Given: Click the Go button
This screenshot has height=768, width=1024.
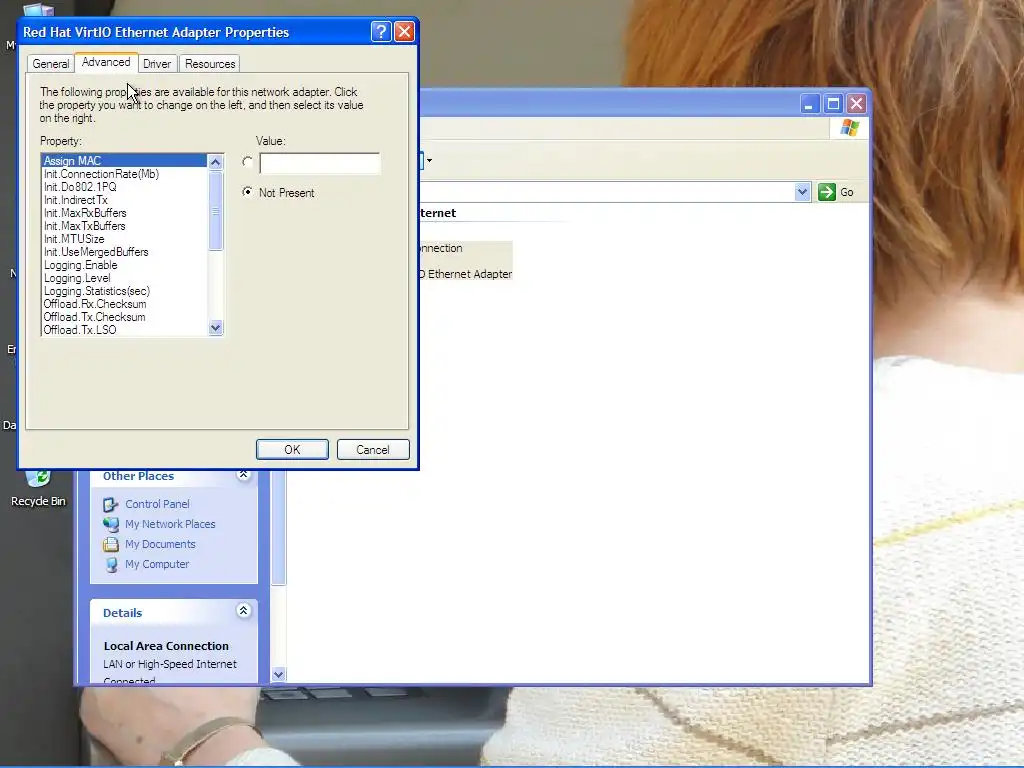Looking at the screenshot, I should (x=837, y=192).
